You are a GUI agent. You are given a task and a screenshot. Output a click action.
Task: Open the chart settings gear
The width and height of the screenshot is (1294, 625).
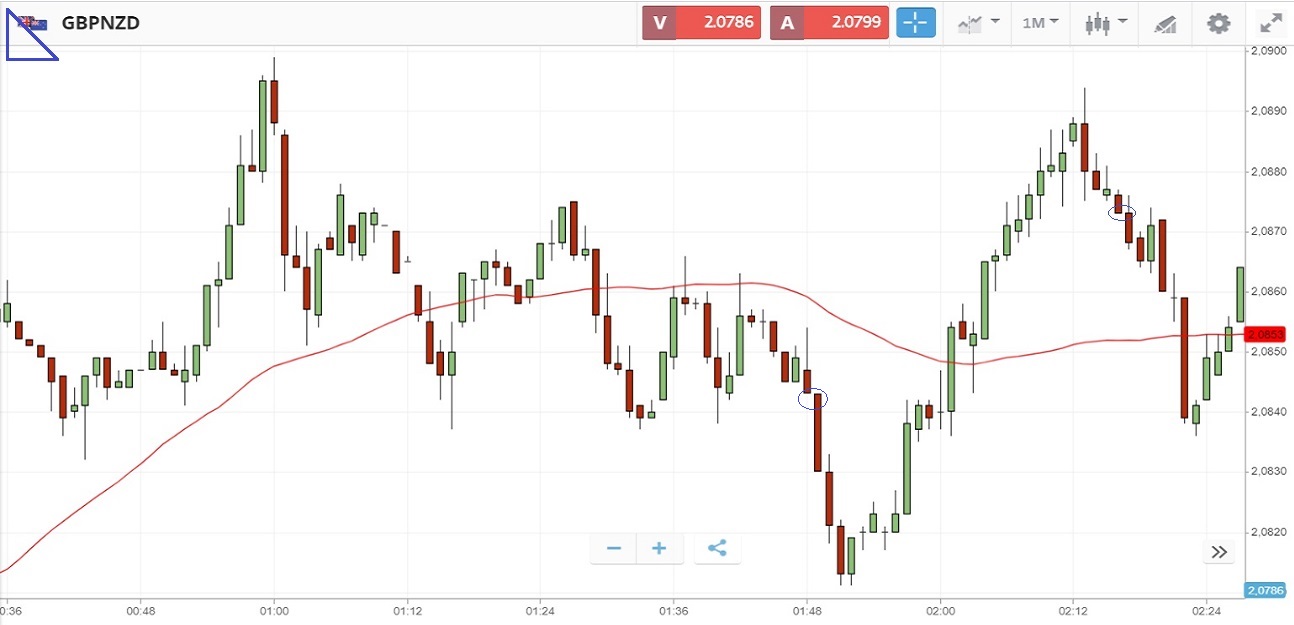tap(1217, 23)
